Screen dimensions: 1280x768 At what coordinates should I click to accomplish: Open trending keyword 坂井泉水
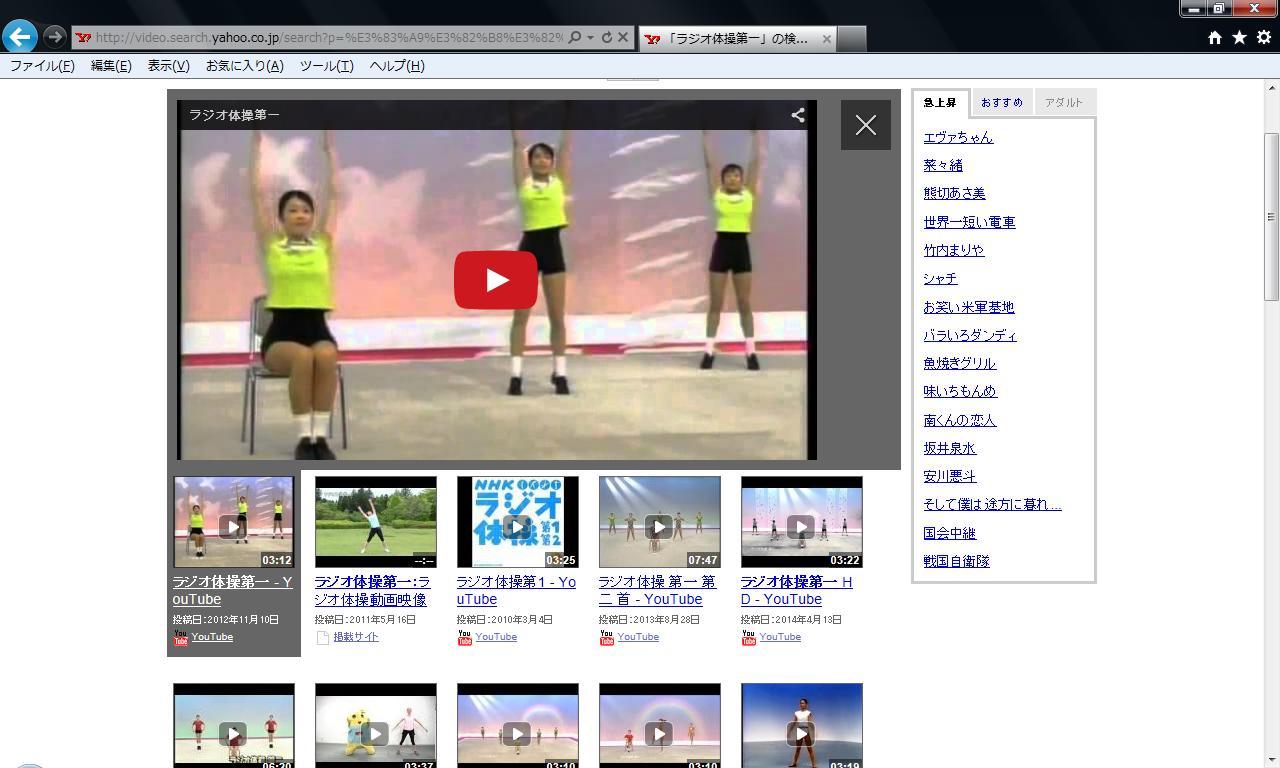point(949,448)
